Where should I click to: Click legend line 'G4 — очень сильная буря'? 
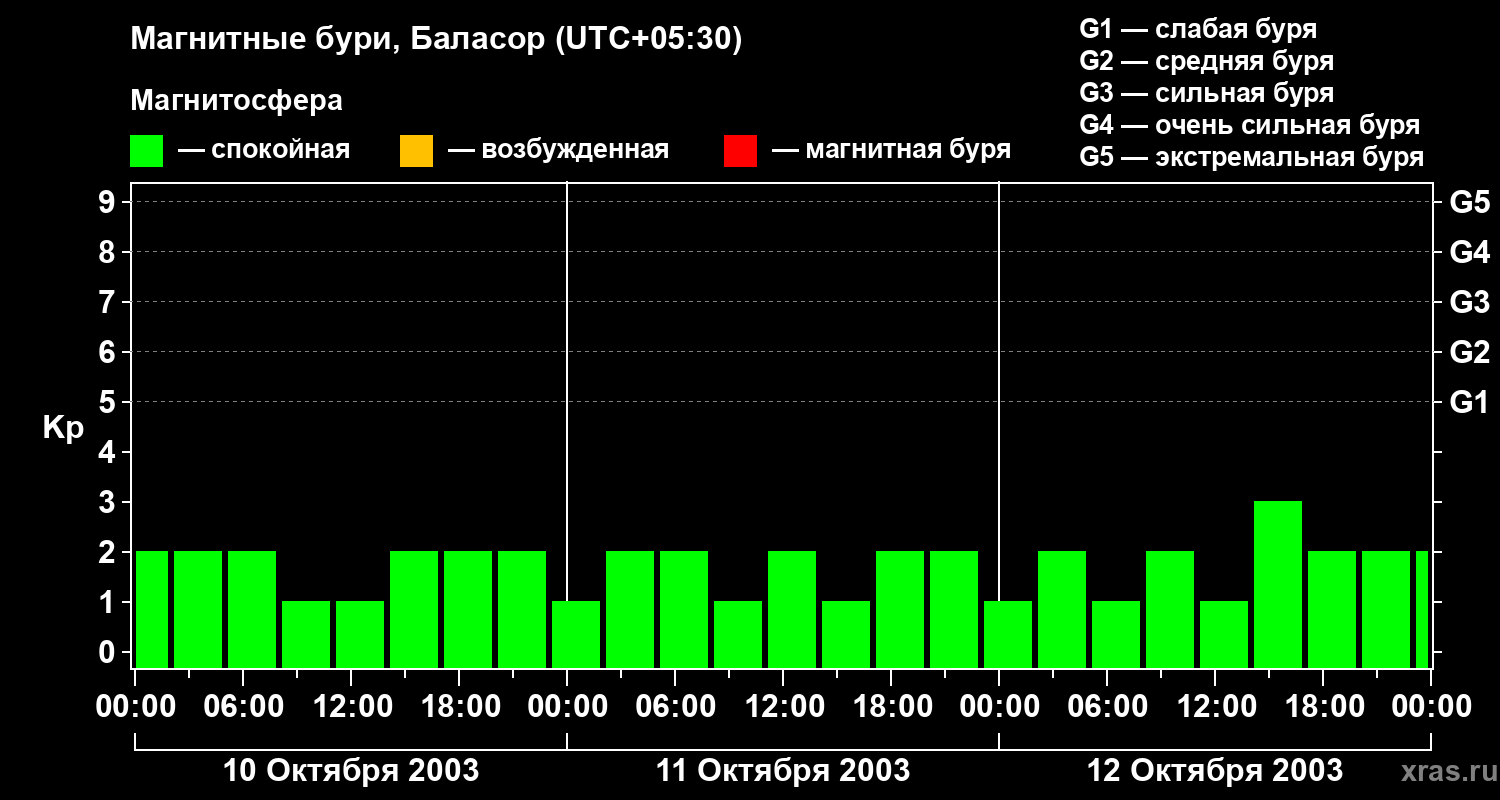click(1249, 125)
